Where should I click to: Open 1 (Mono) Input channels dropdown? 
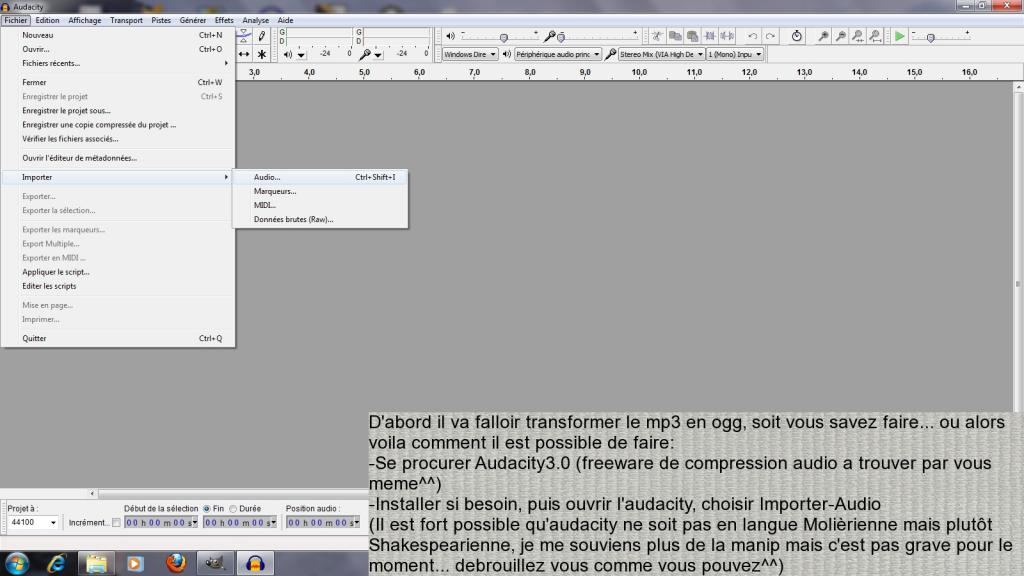coord(735,54)
